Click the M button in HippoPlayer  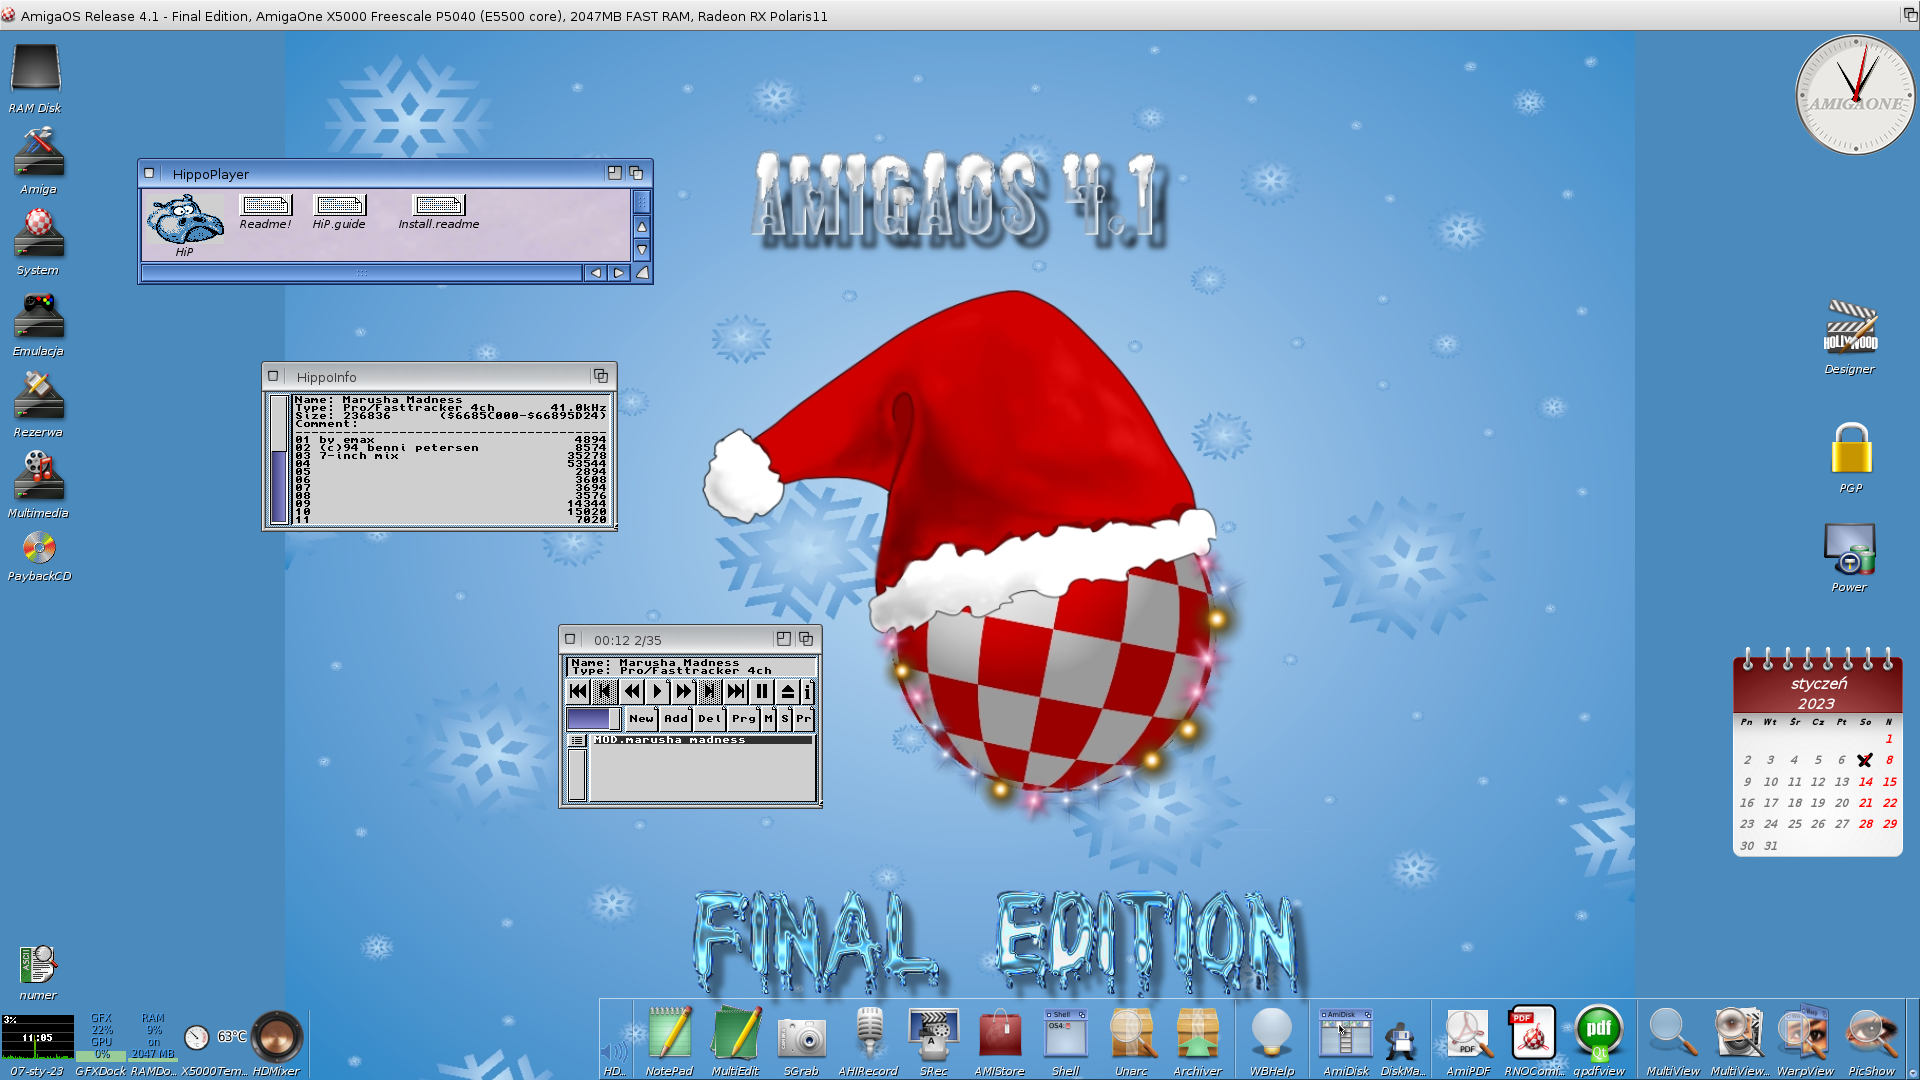pos(769,718)
